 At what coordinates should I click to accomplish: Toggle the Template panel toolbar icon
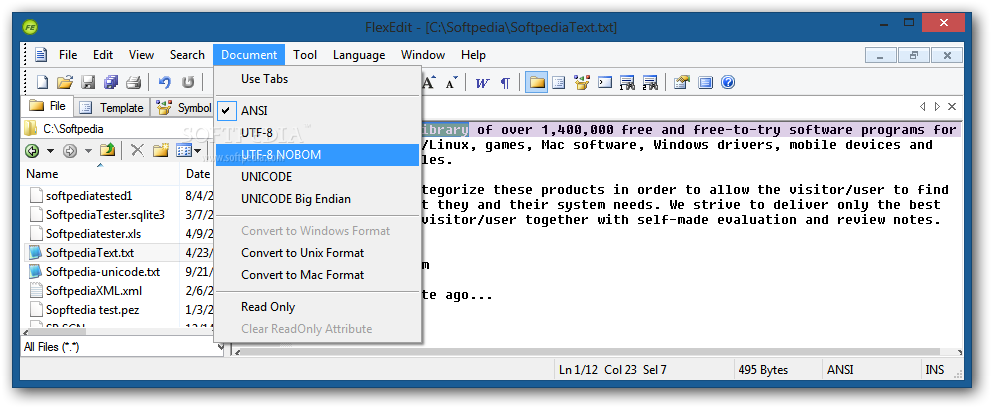[x=559, y=82]
